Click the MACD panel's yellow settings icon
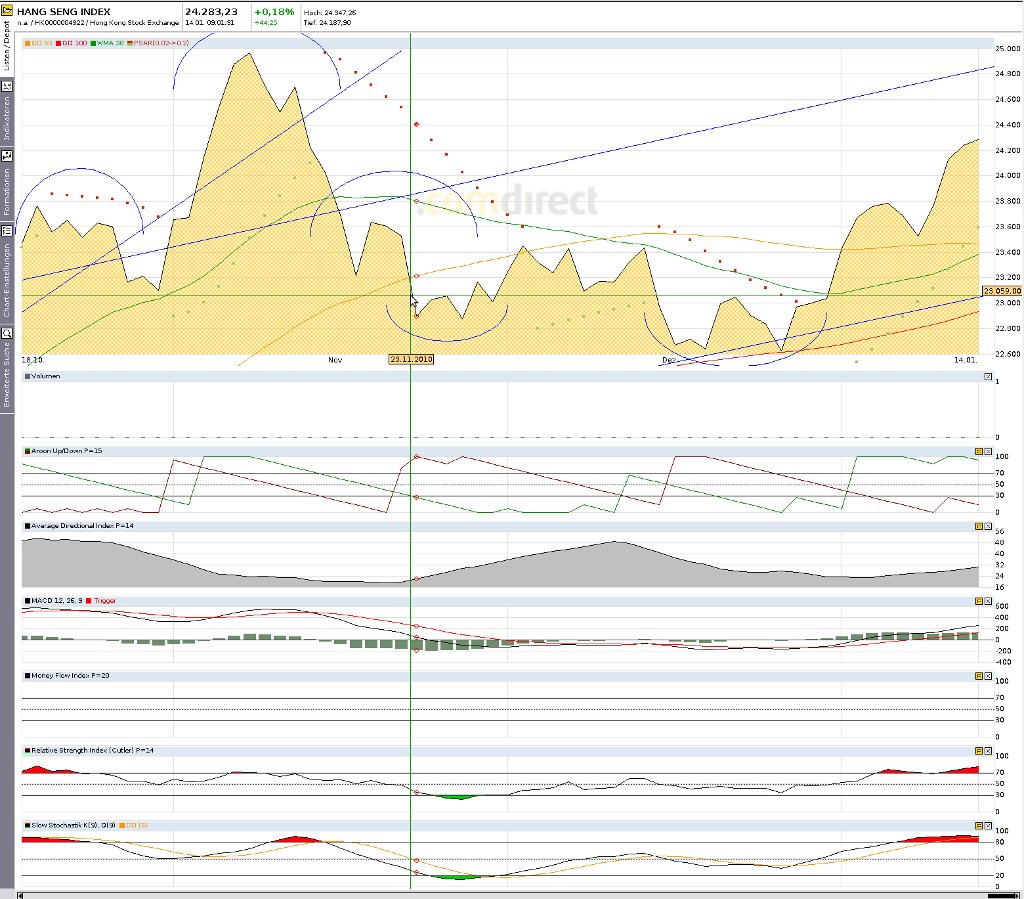 click(979, 600)
